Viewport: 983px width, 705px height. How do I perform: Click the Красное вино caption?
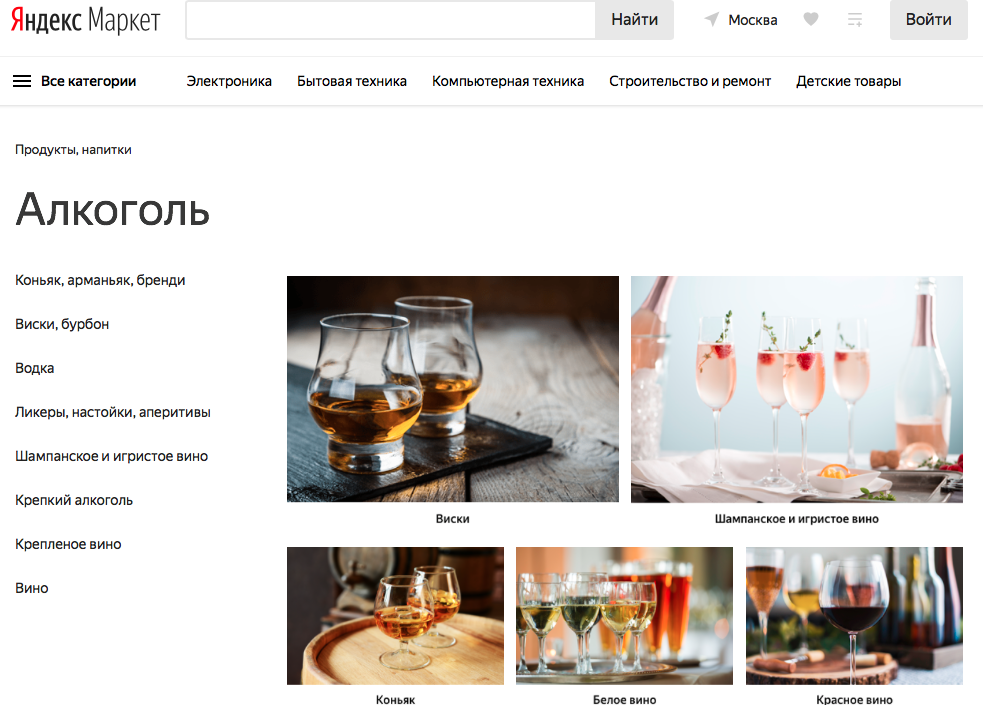(x=854, y=699)
